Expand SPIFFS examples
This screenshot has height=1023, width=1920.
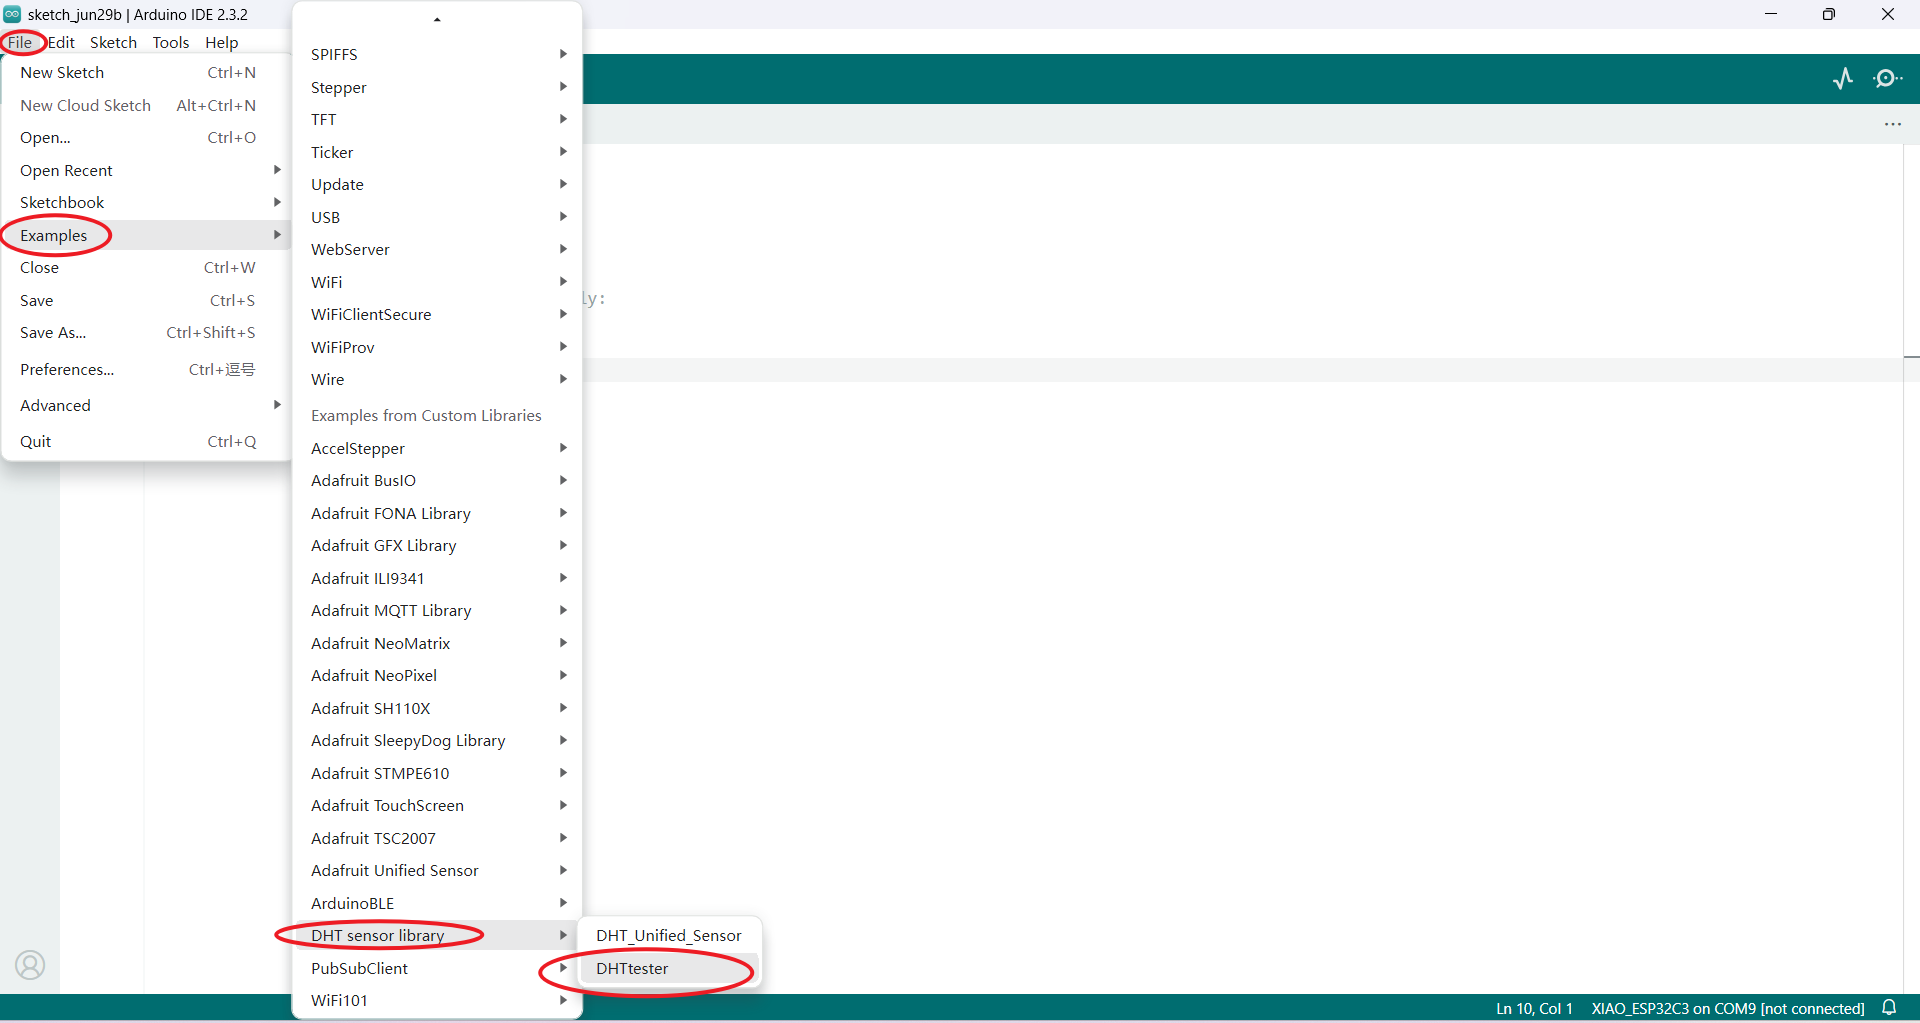(437, 54)
